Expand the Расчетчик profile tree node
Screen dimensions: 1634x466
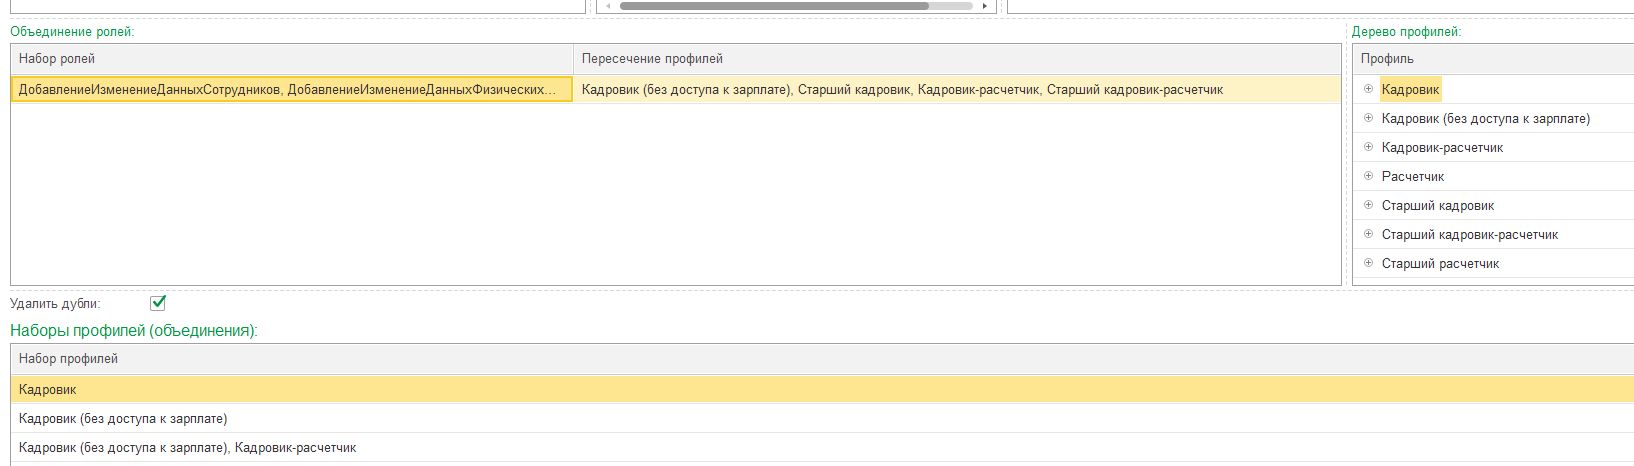1368,176
